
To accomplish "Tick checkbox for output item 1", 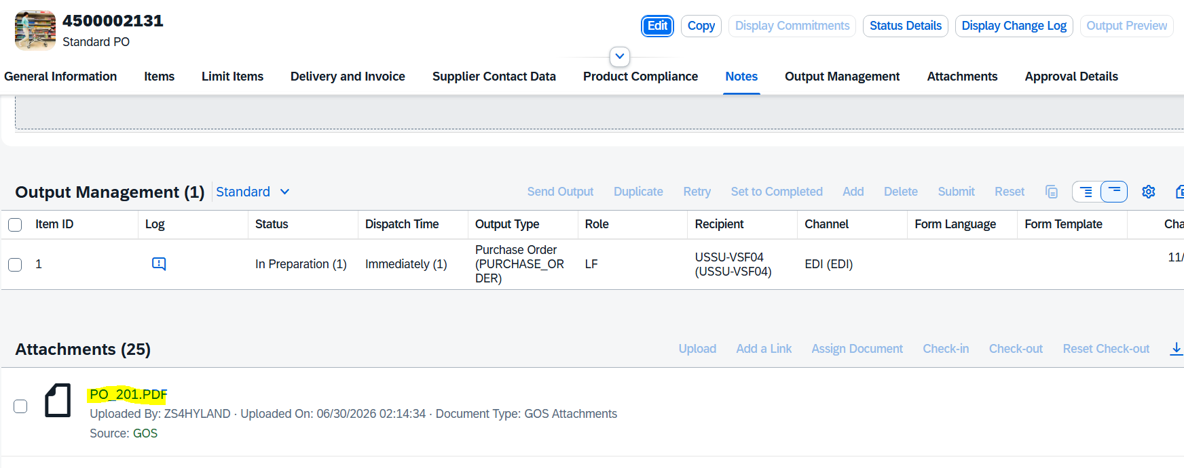I will 15,264.
